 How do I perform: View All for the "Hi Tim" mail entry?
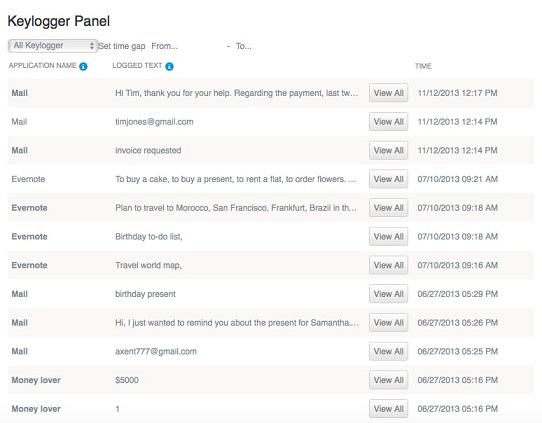tap(389, 93)
